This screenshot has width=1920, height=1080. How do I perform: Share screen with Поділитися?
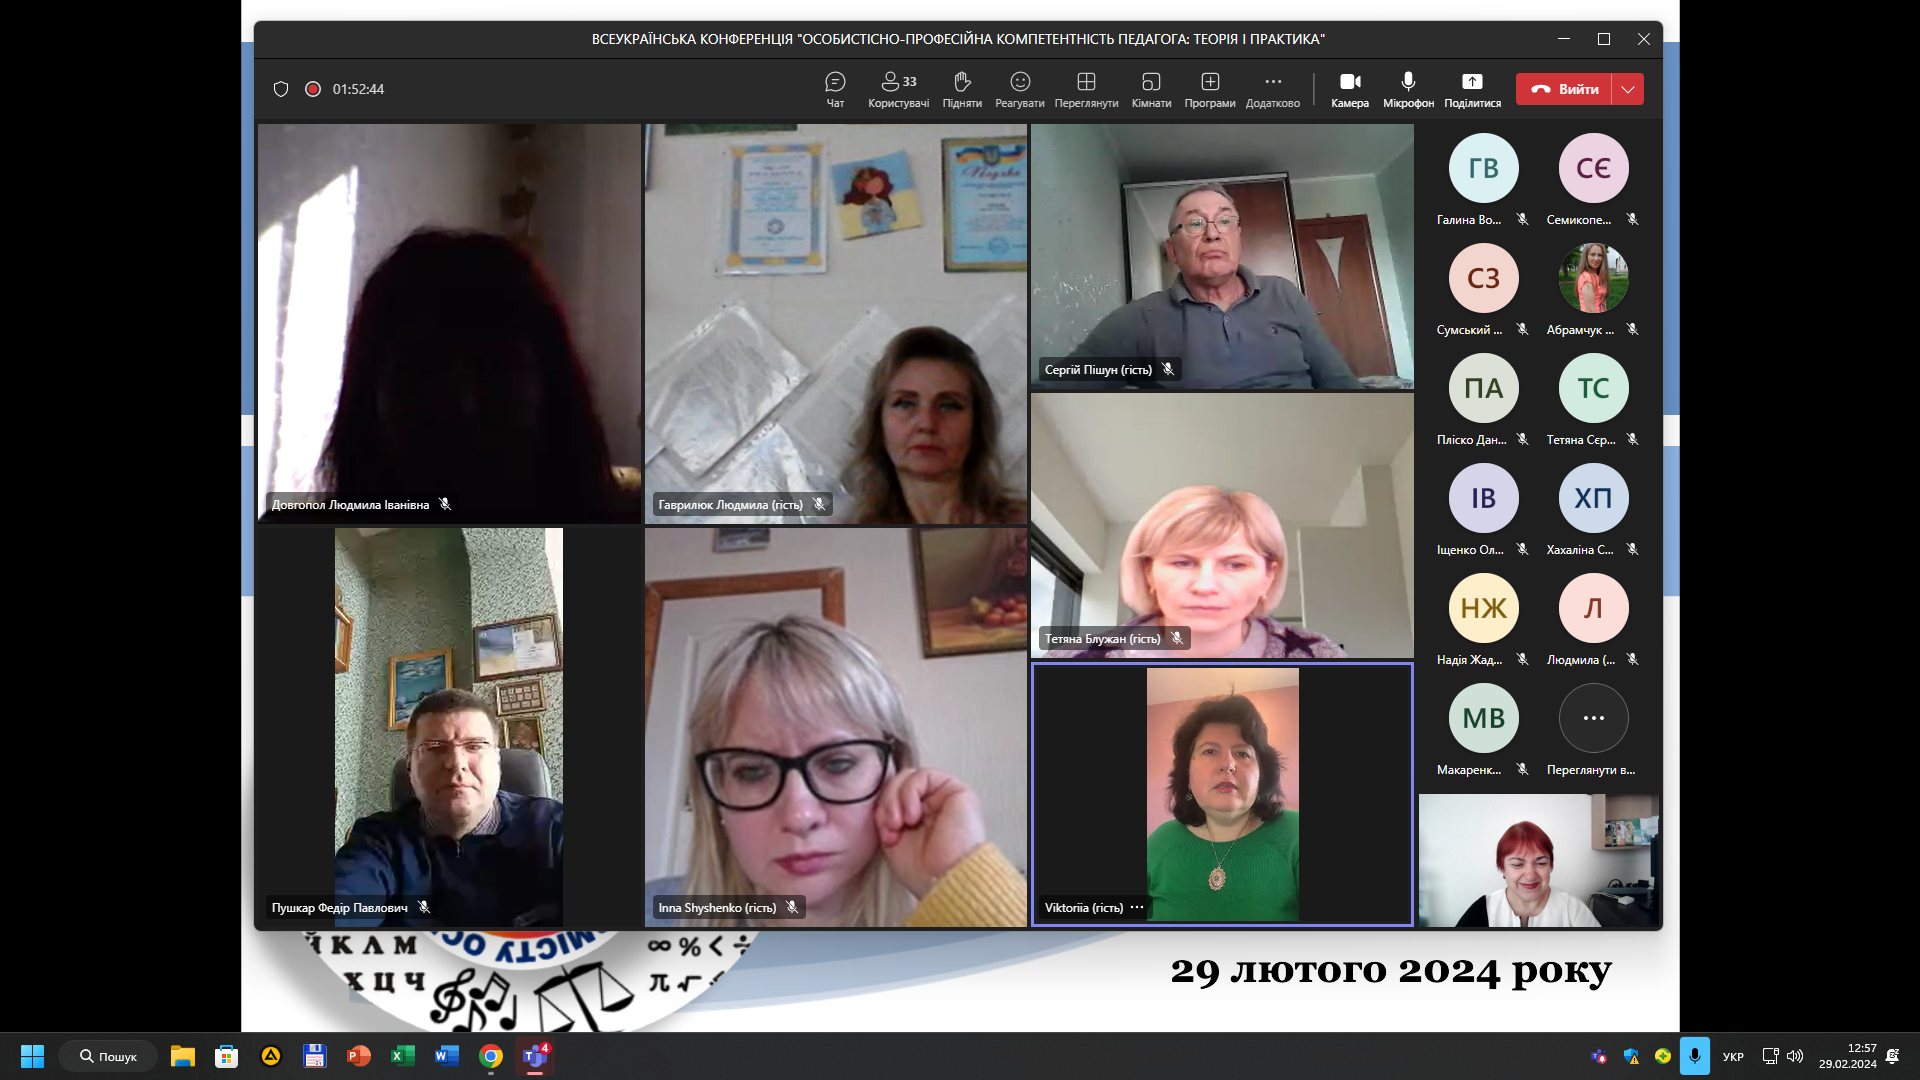pyautogui.click(x=1472, y=89)
